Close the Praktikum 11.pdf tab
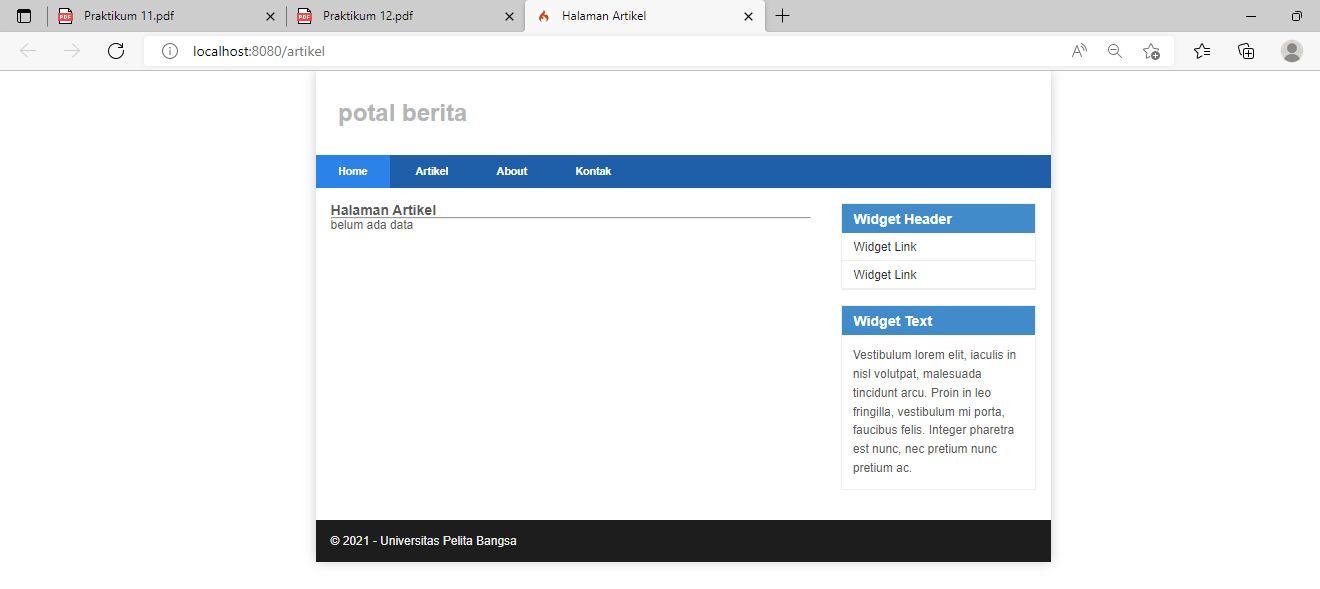Viewport: 1320px width, 589px height. point(268,15)
